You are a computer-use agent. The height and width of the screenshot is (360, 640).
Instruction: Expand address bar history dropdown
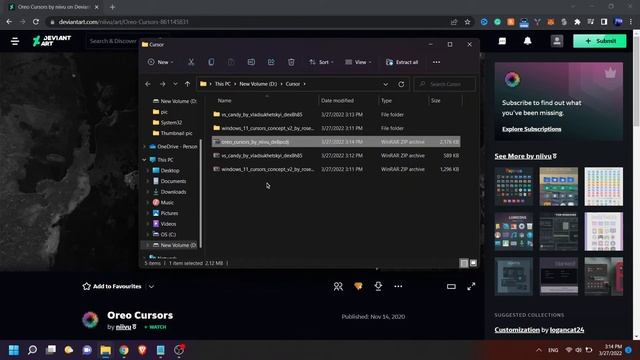[x=386, y=84]
